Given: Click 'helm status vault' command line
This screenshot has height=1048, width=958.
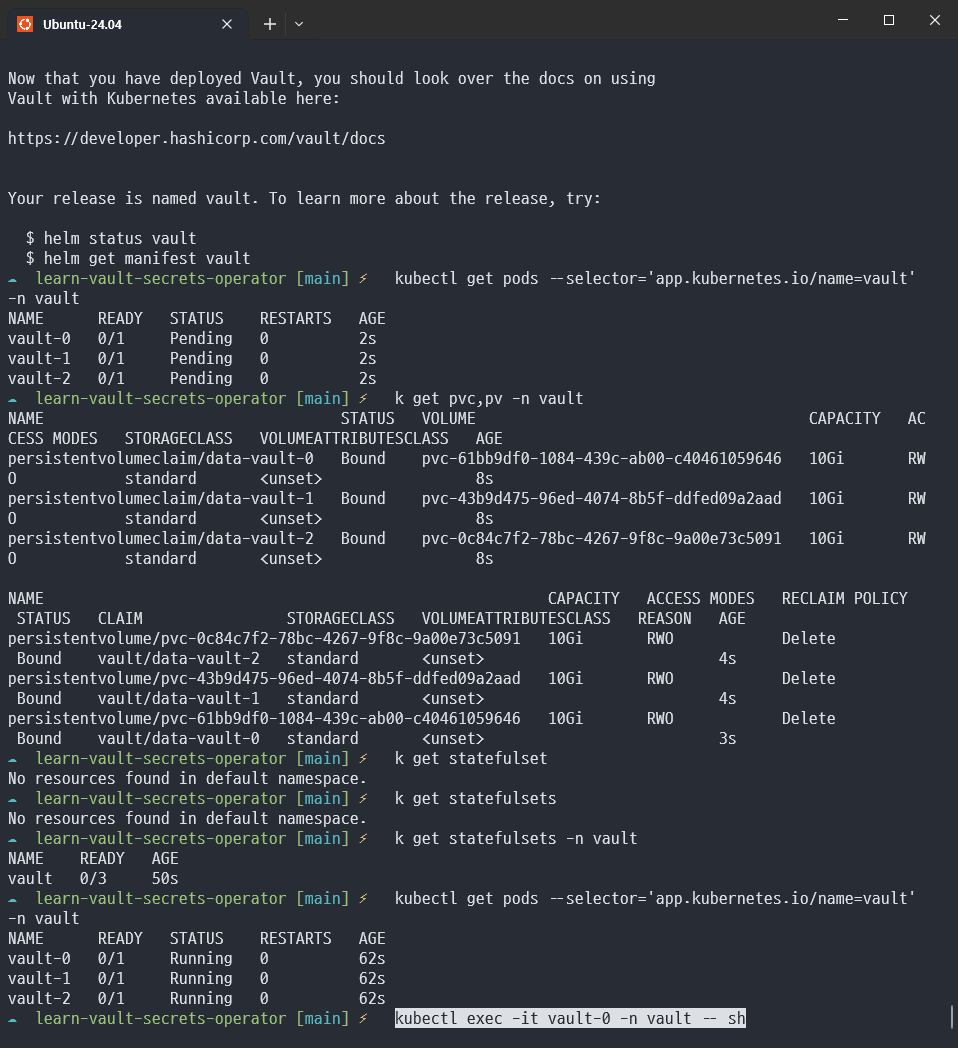Looking at the screenshot, I should (x=111, y=239).
